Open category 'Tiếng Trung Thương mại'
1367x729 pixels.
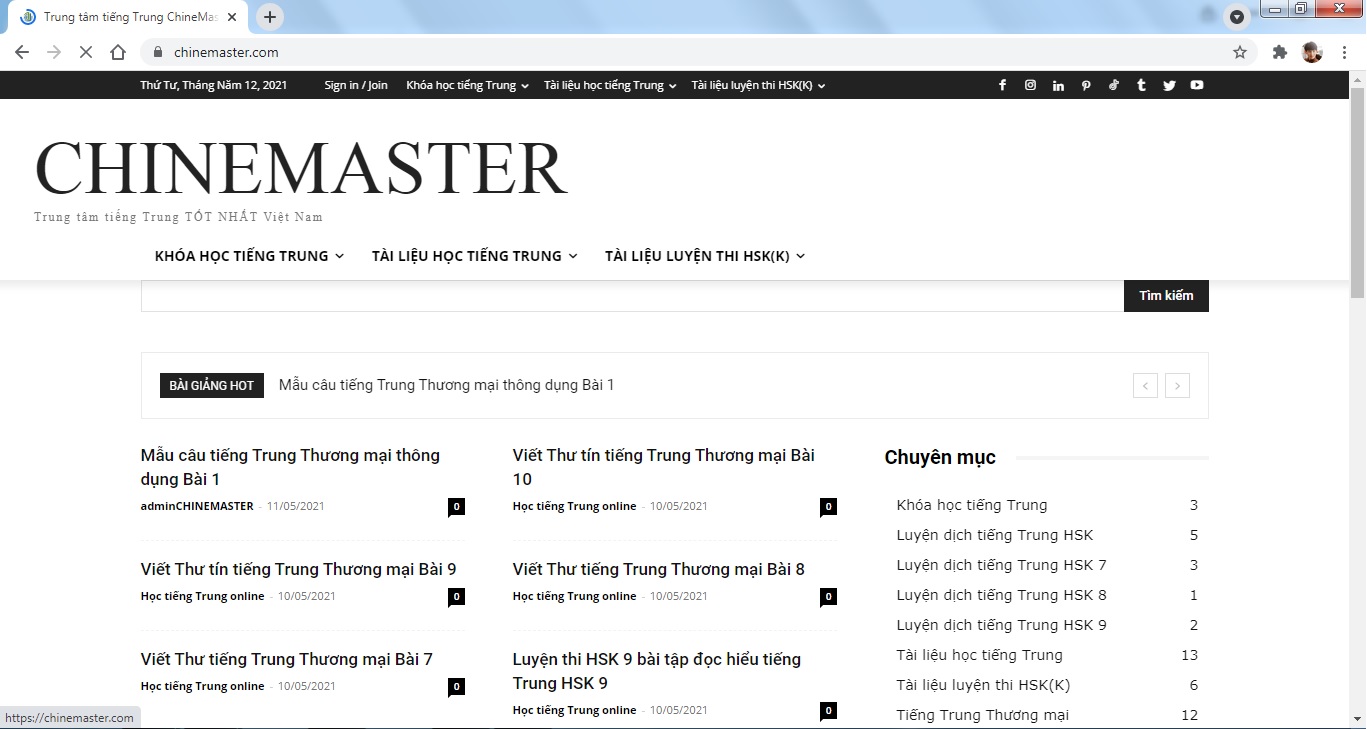tap(983, 715)
